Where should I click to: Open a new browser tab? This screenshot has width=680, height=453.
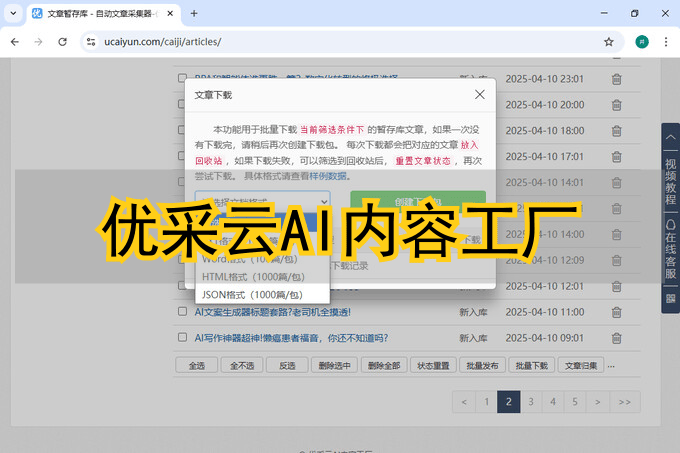[194, 14]
